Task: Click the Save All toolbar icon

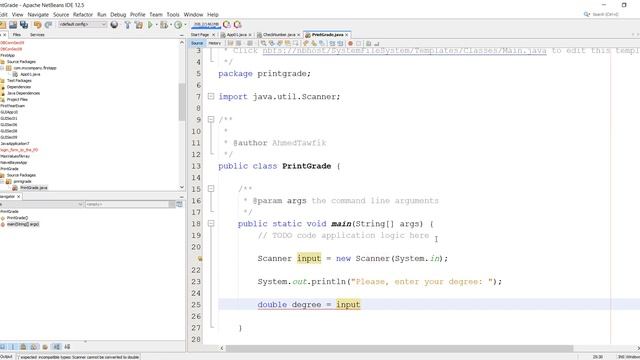Action: coord(24,25)
